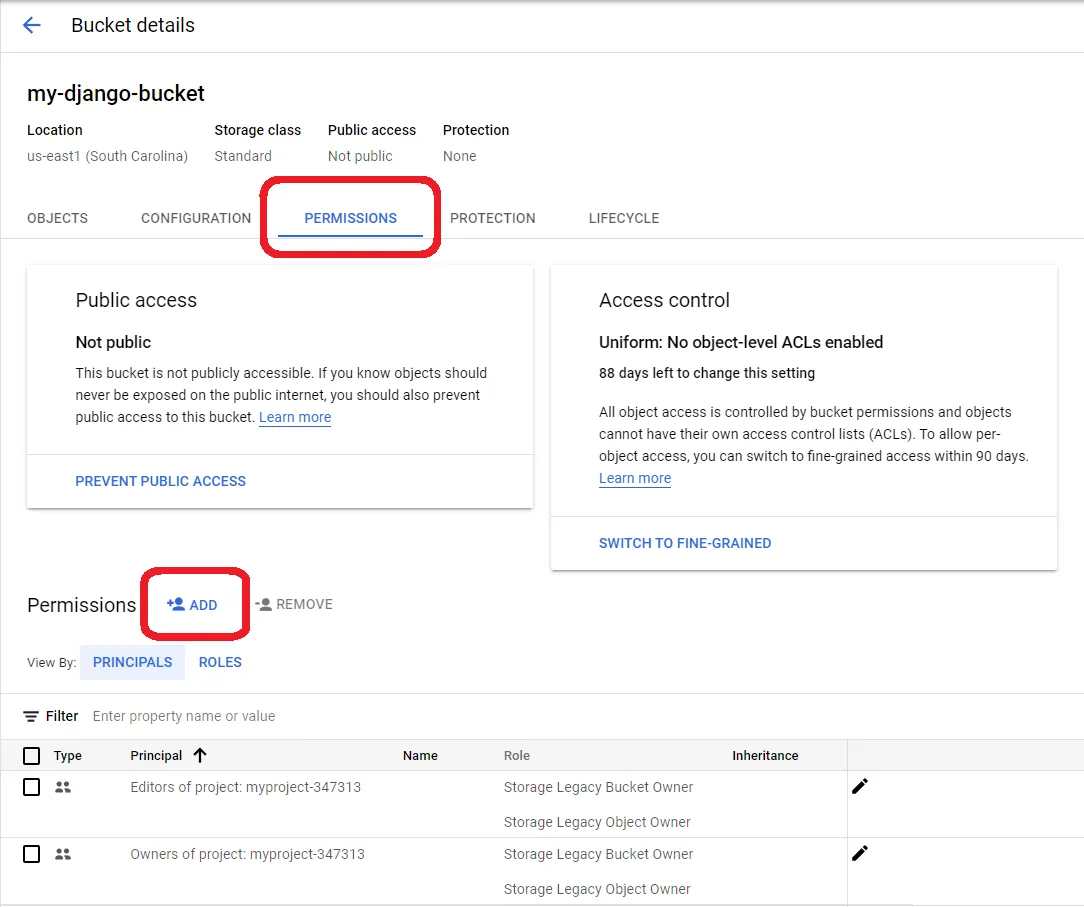Edit Owners of project permissions pencil
This screenshot has width=1084, height=907.
click(x=859, y=853)
